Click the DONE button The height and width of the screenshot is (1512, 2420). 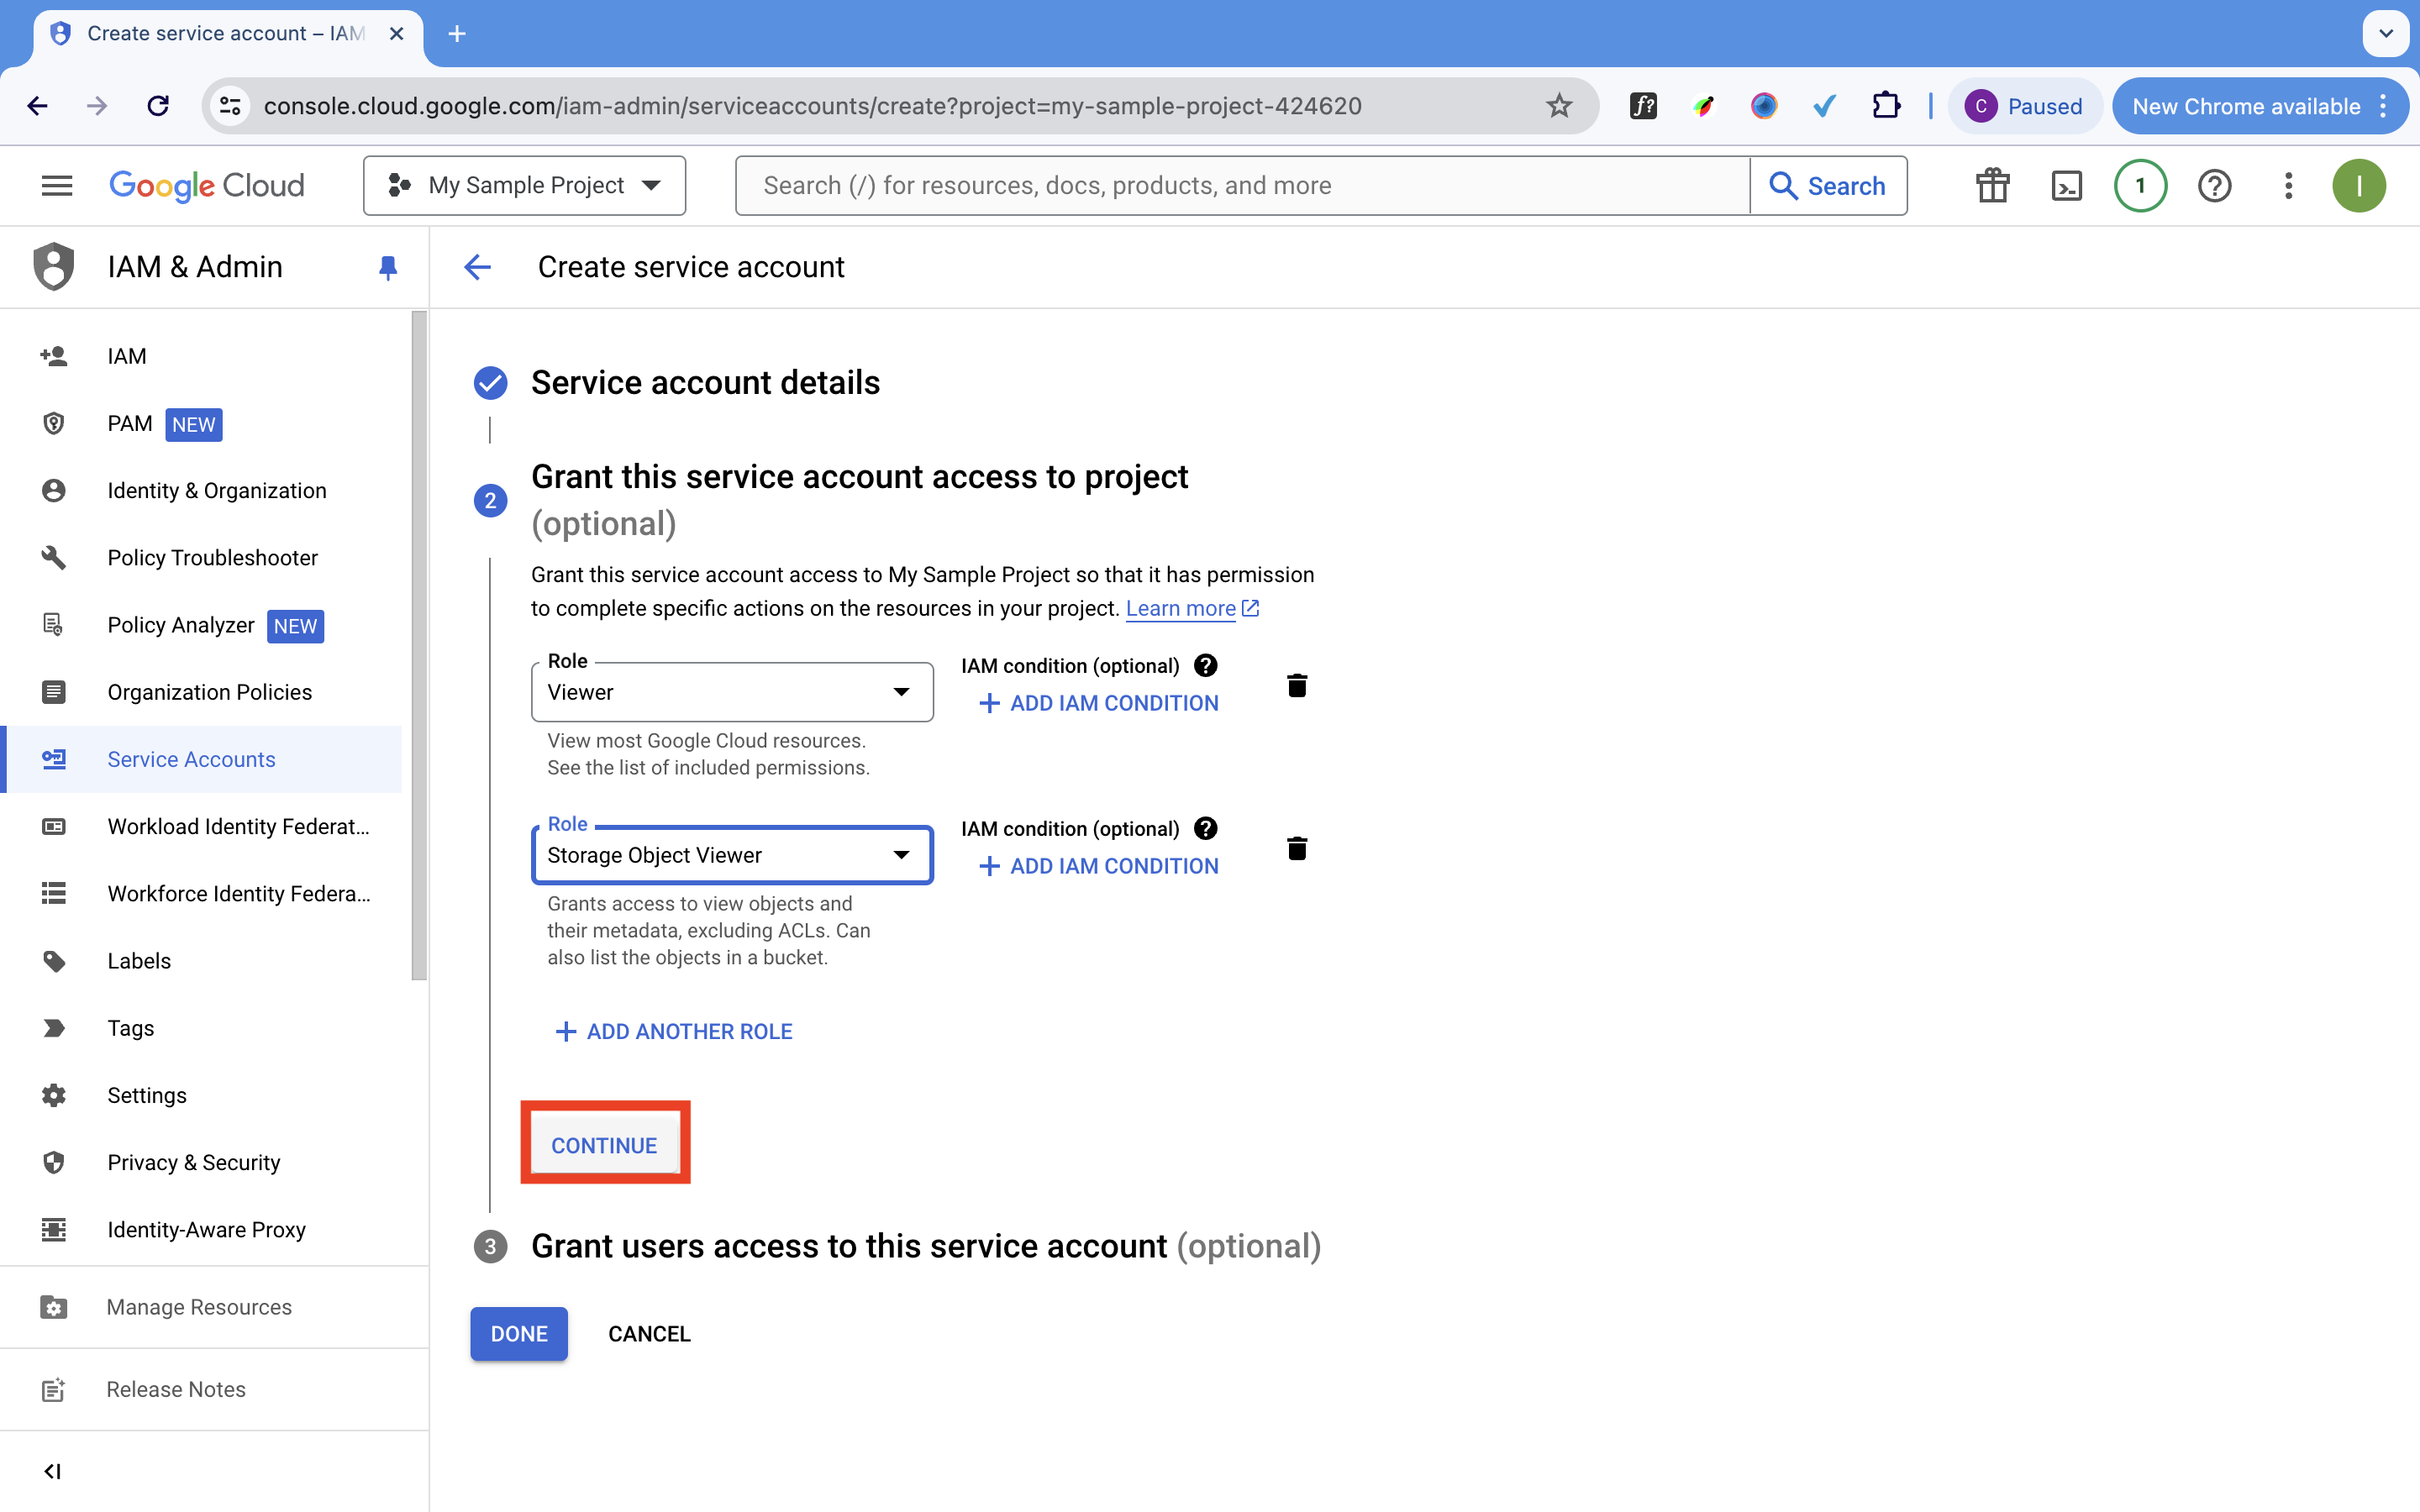(x=519, y=1333)
